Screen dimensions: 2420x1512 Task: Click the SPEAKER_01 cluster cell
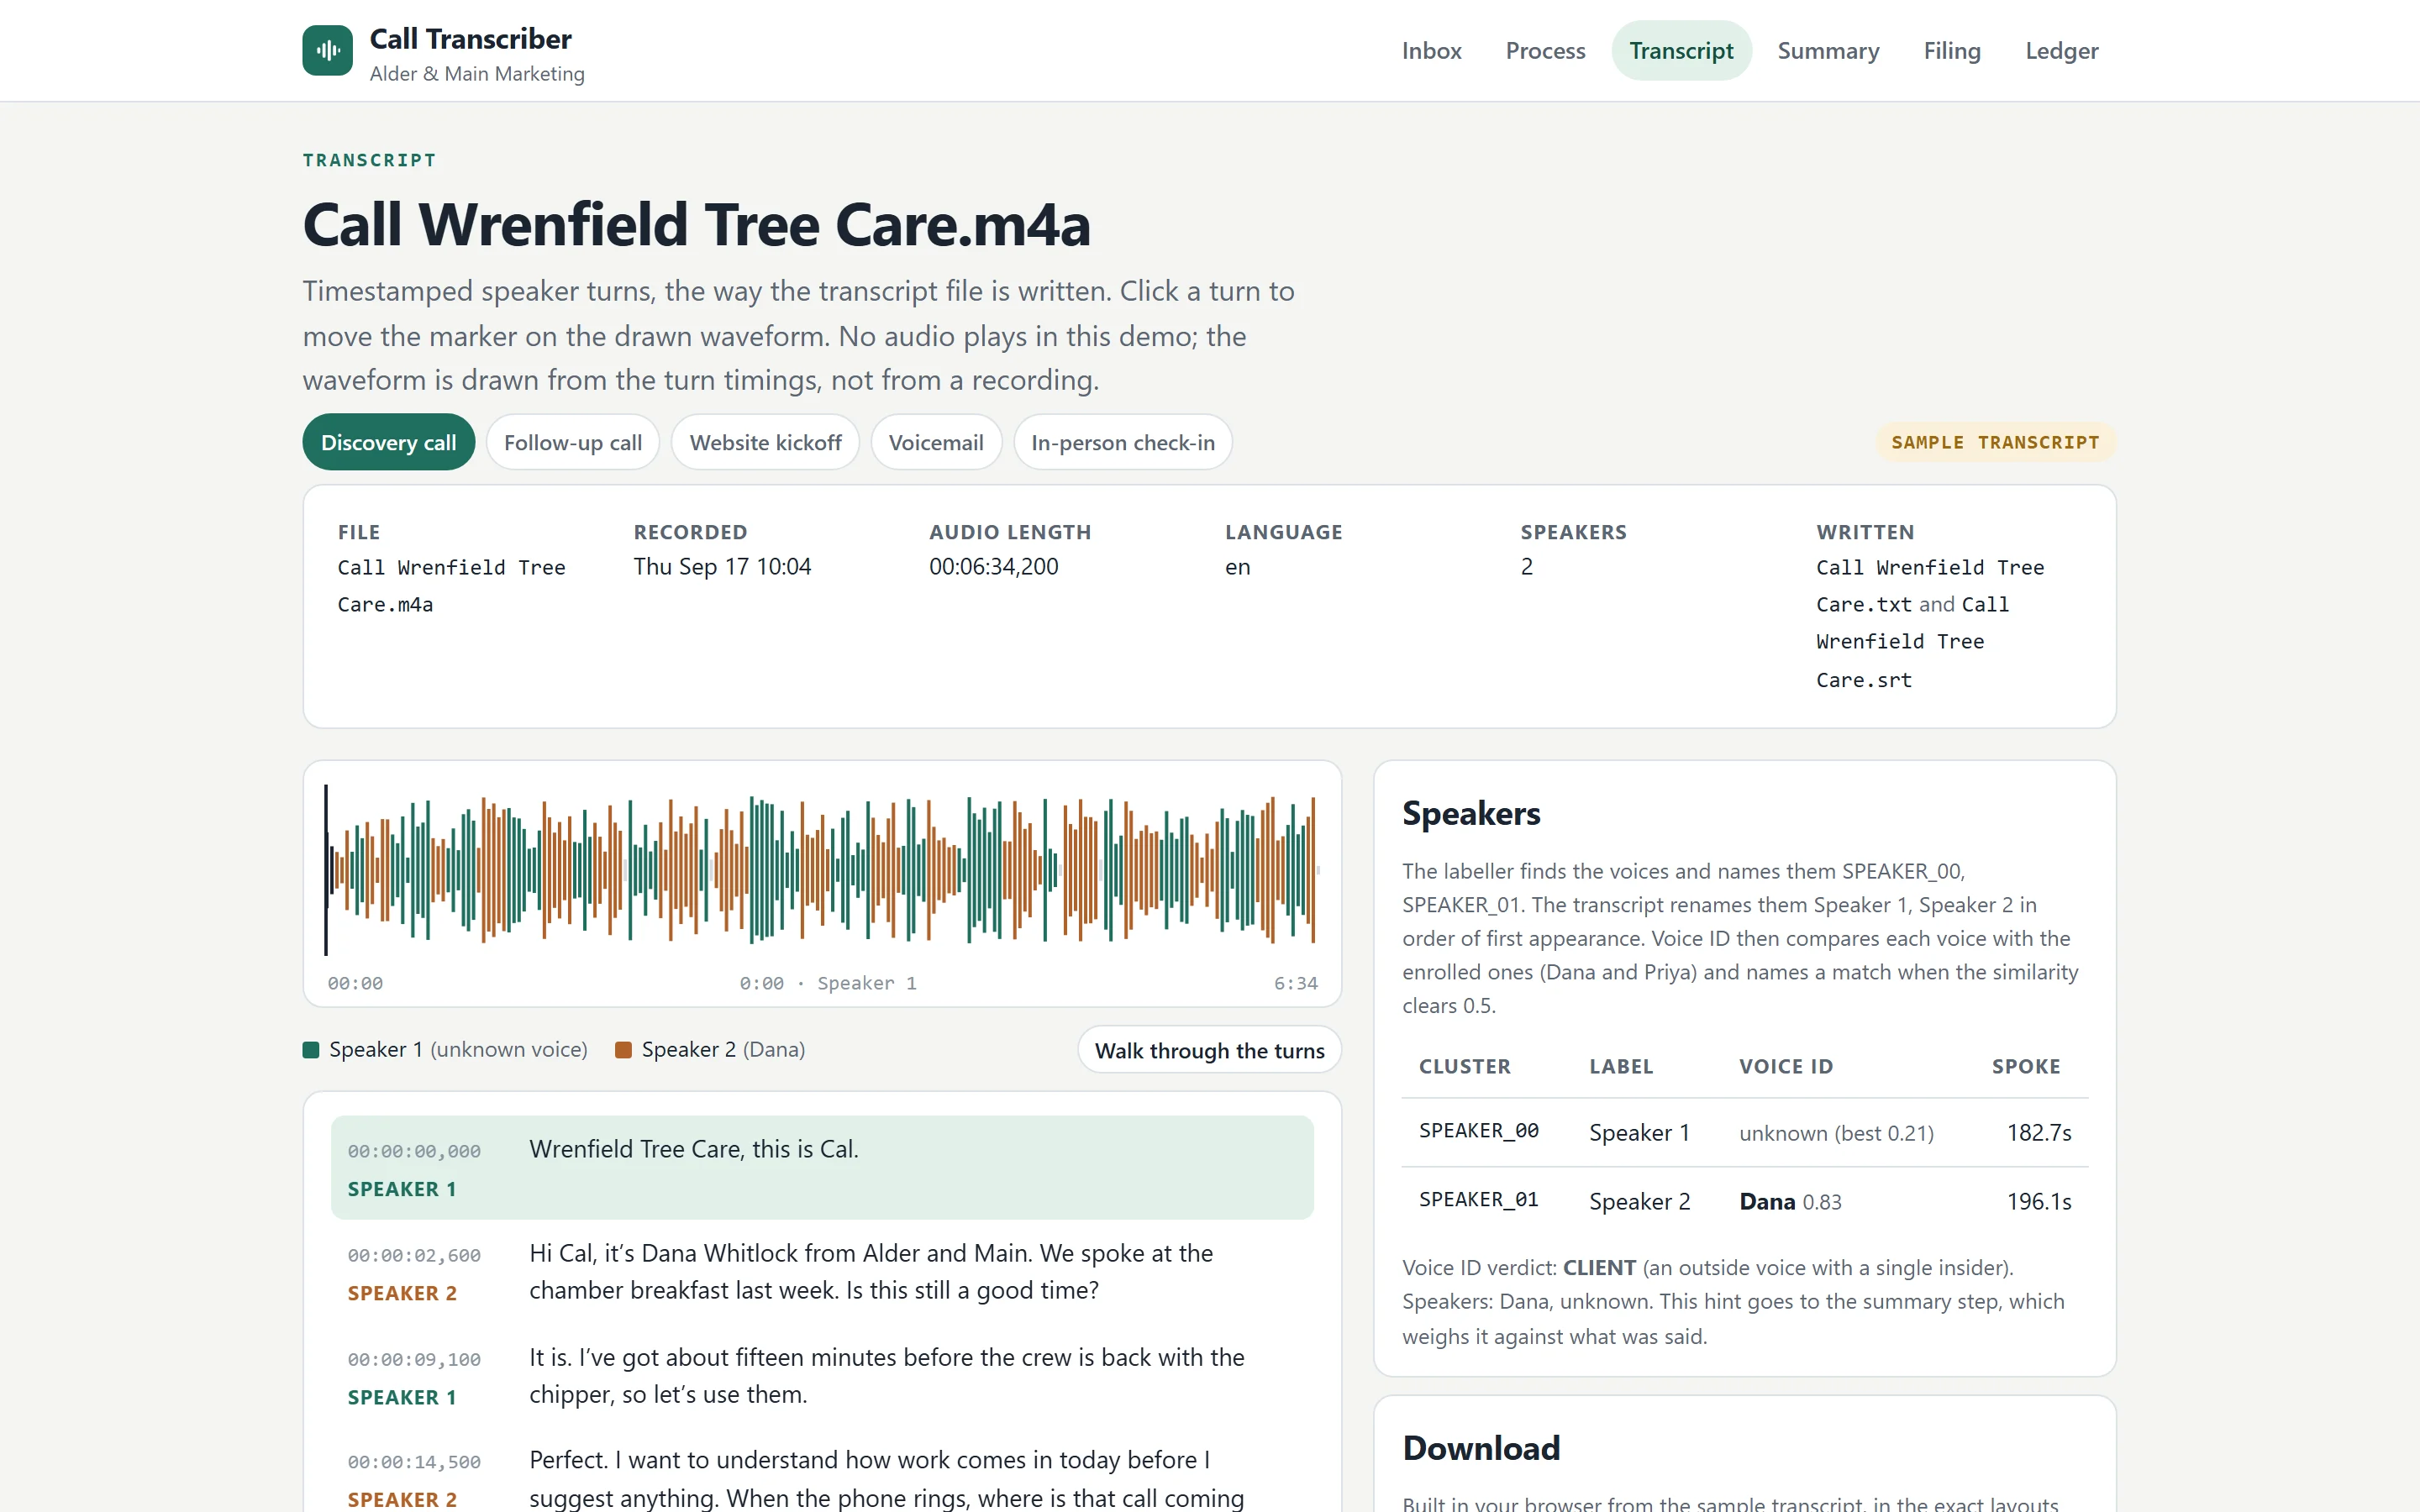coord(1478,1200)
